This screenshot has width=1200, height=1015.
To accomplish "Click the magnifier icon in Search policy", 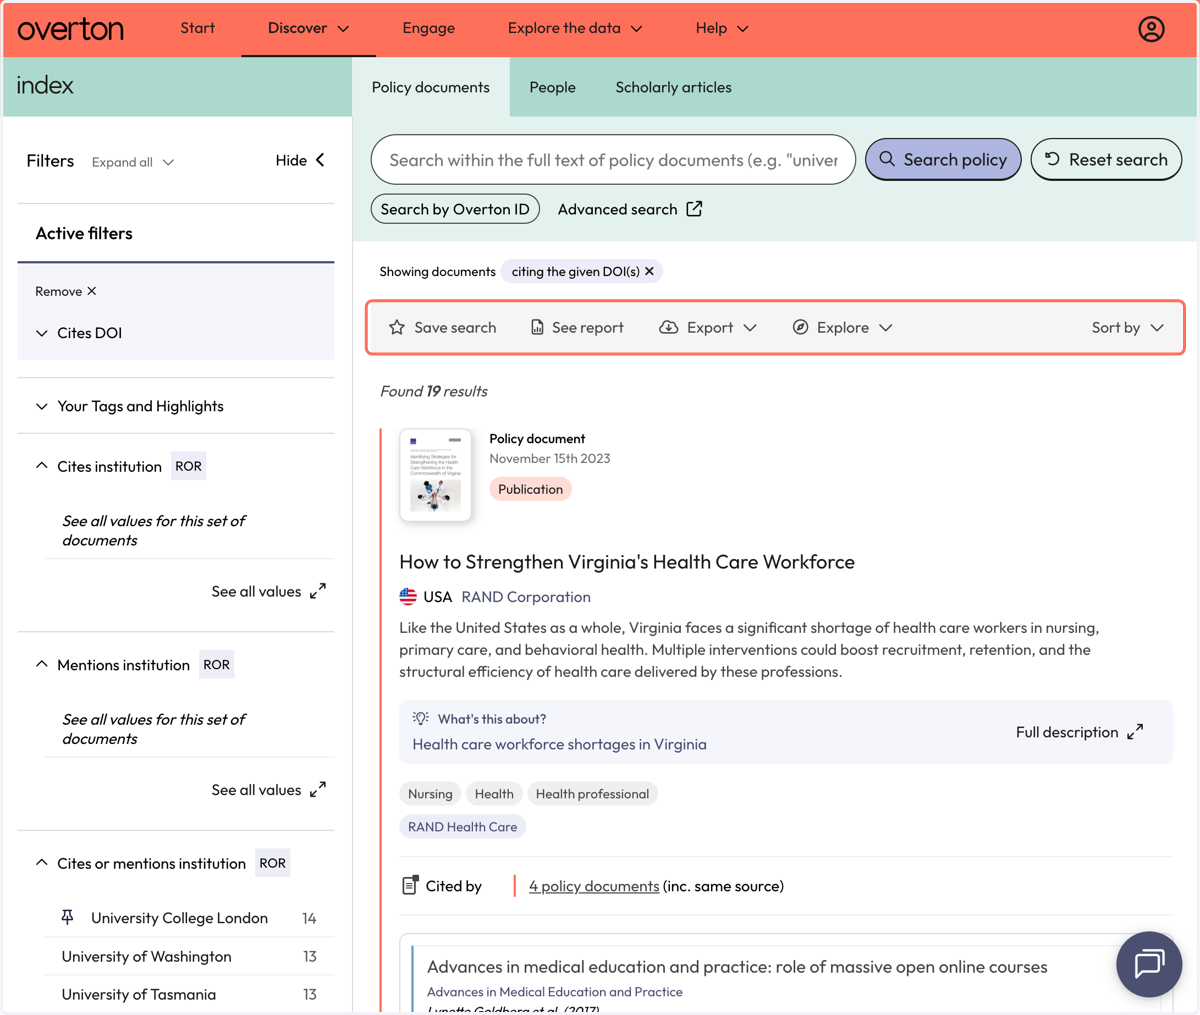I will [887, 159].
